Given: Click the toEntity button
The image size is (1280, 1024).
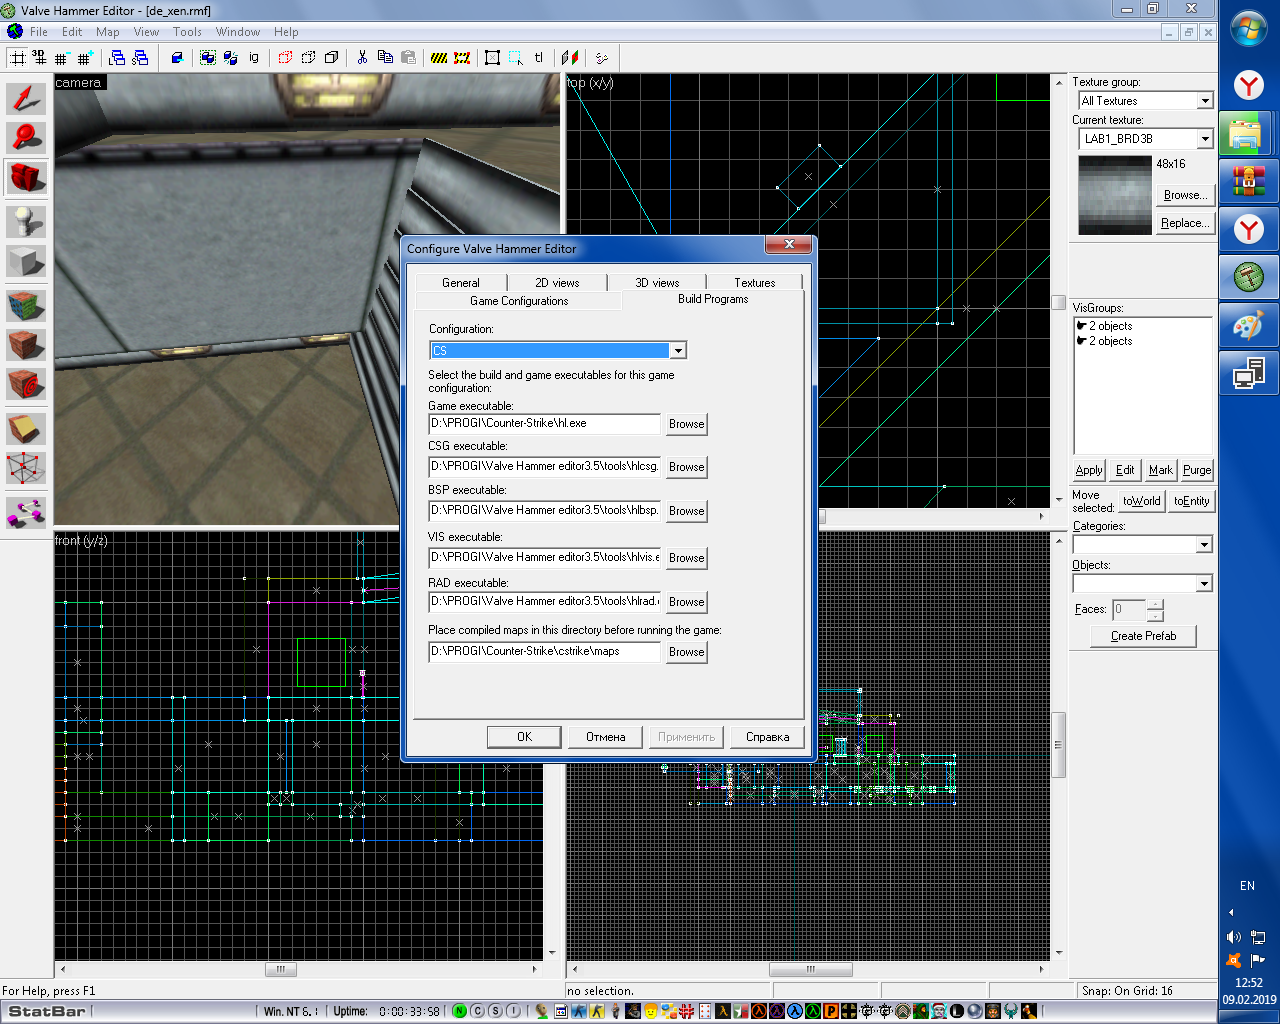Looking at the screenshot, I should tap(1191, 501).
